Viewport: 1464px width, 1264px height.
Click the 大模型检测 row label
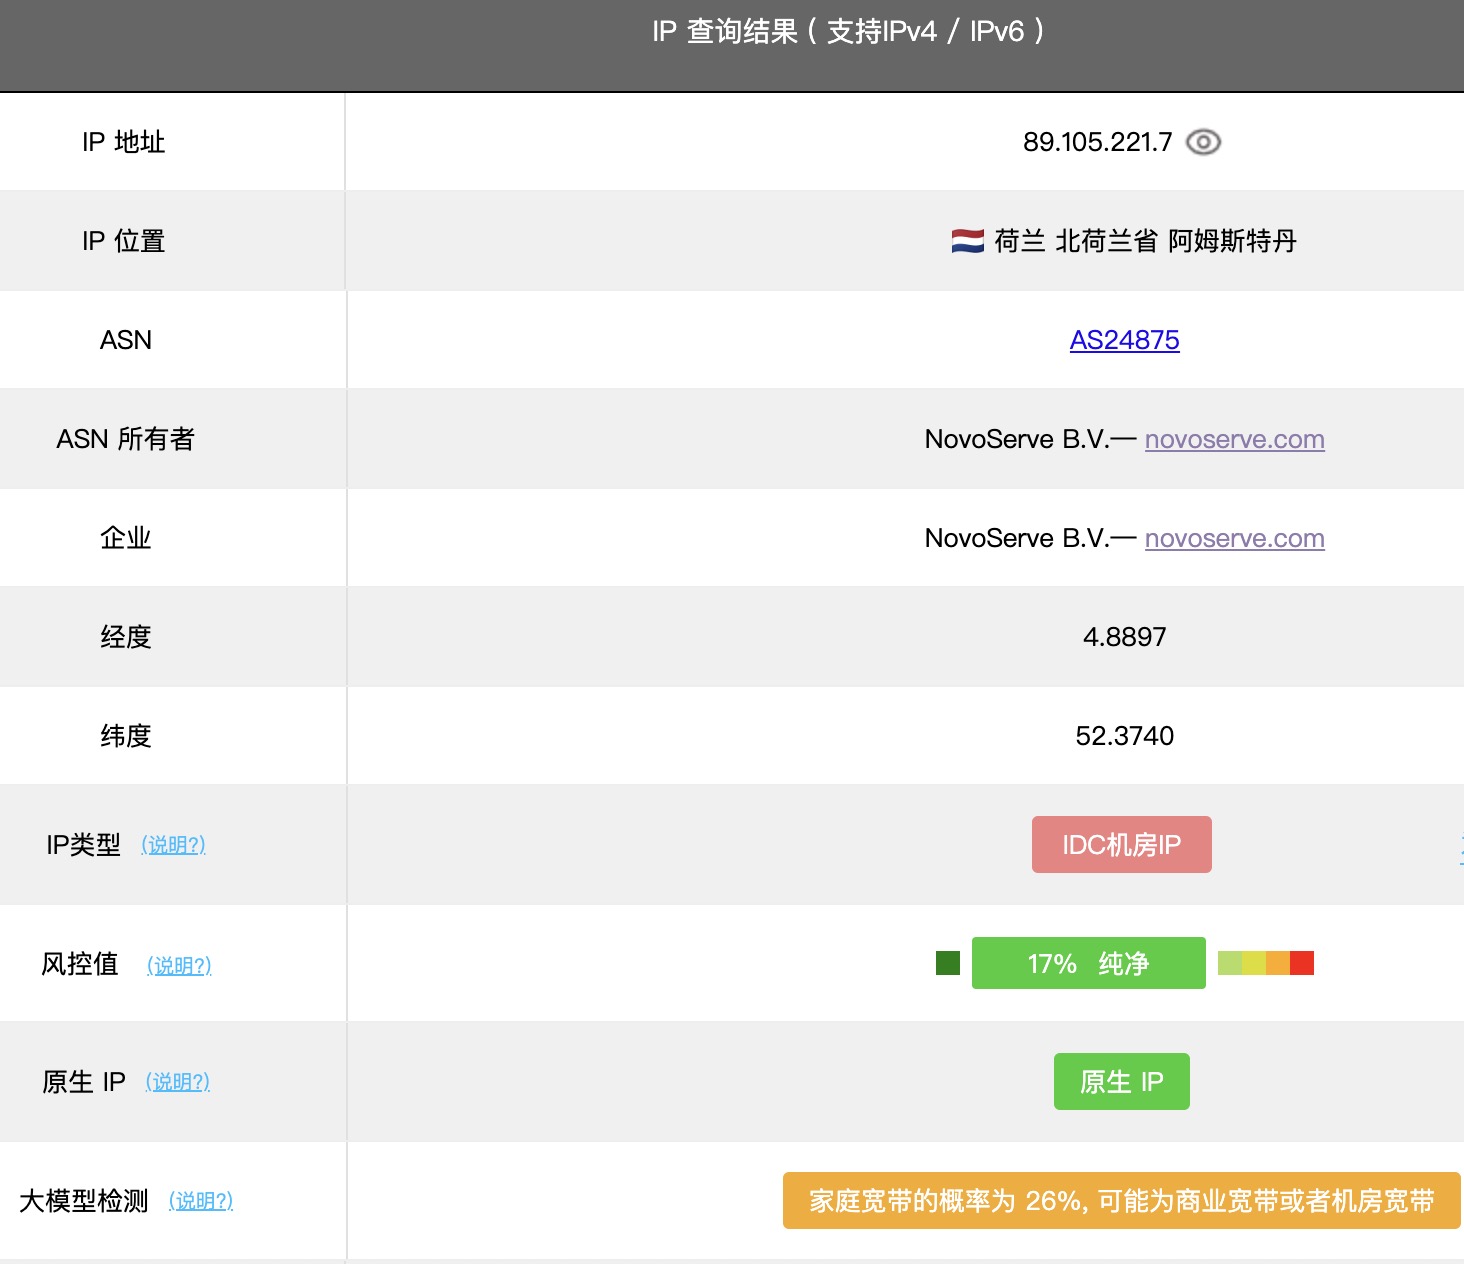pos(84,1201)
